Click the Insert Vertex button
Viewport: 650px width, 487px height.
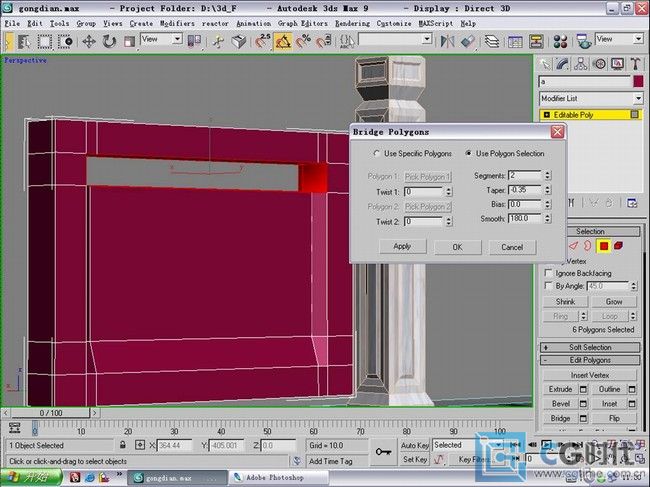point(589,375)
